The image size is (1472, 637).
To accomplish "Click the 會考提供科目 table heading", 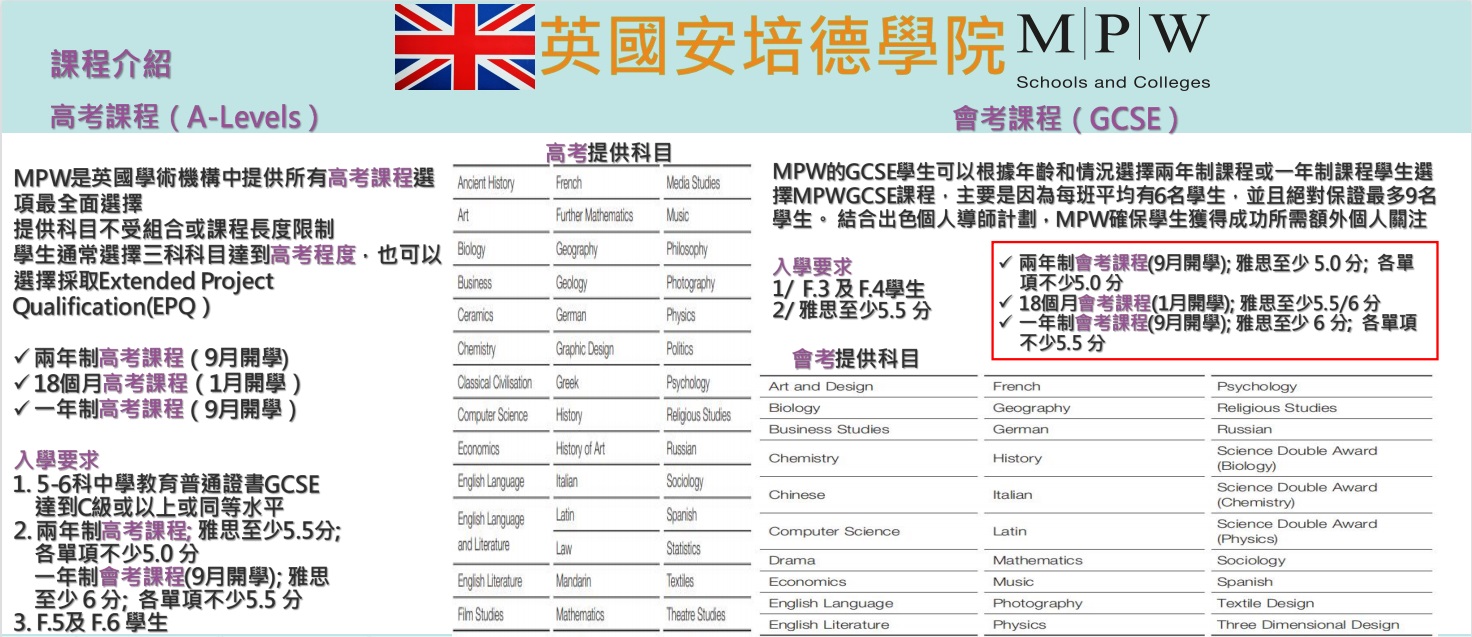I will pyautogui.click(x=856, y=358).
